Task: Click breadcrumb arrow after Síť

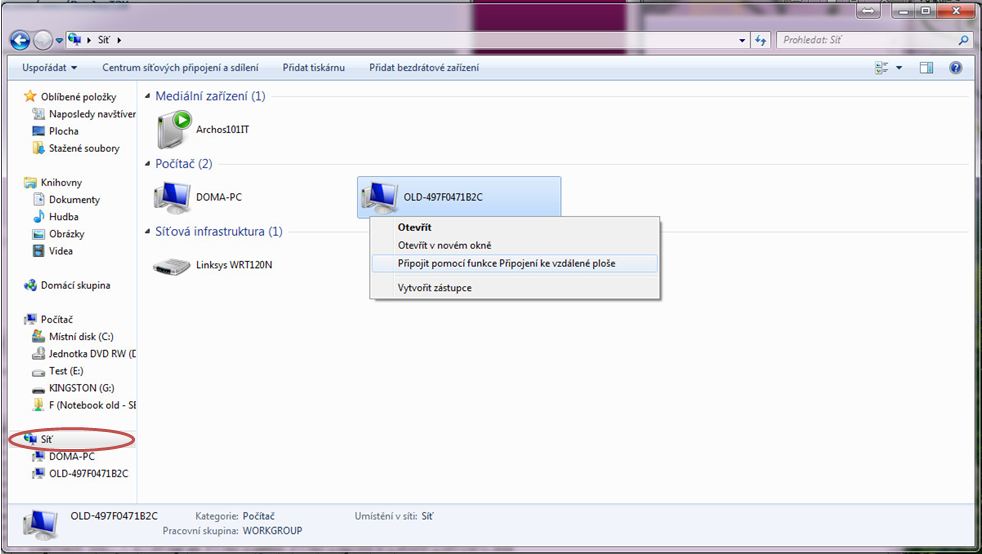Action: (119, 40)
